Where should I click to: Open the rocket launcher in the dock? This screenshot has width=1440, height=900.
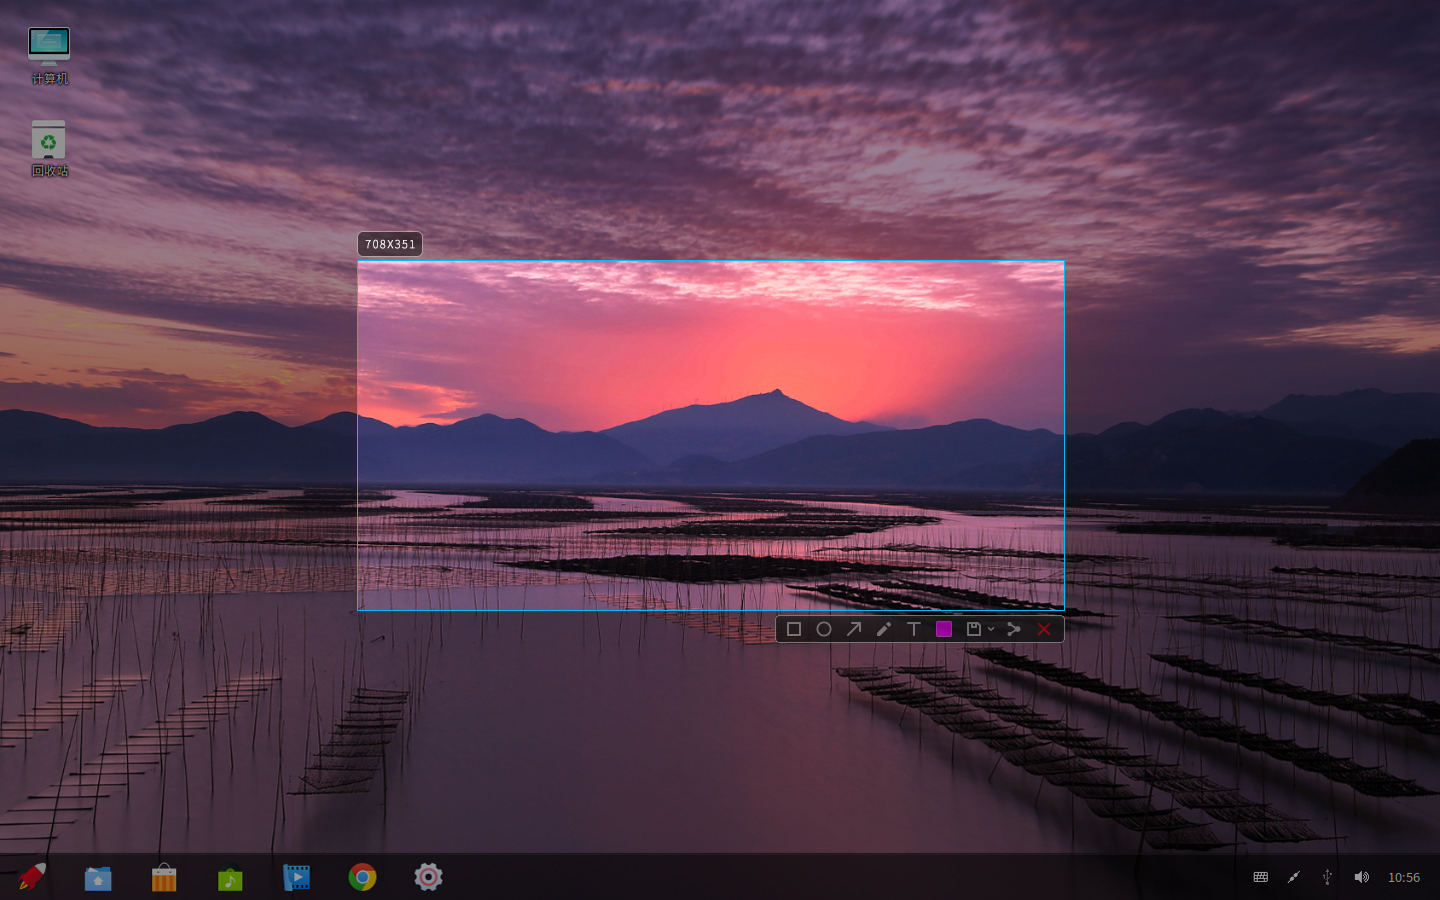[32, 877]
